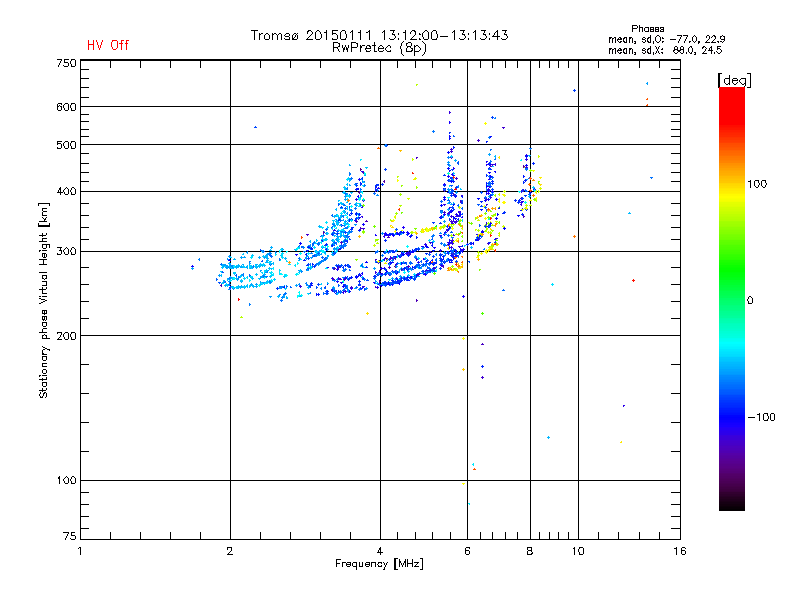
Task: Click the y-axis tick label '100' left of the plot
Action: point(66,480)
